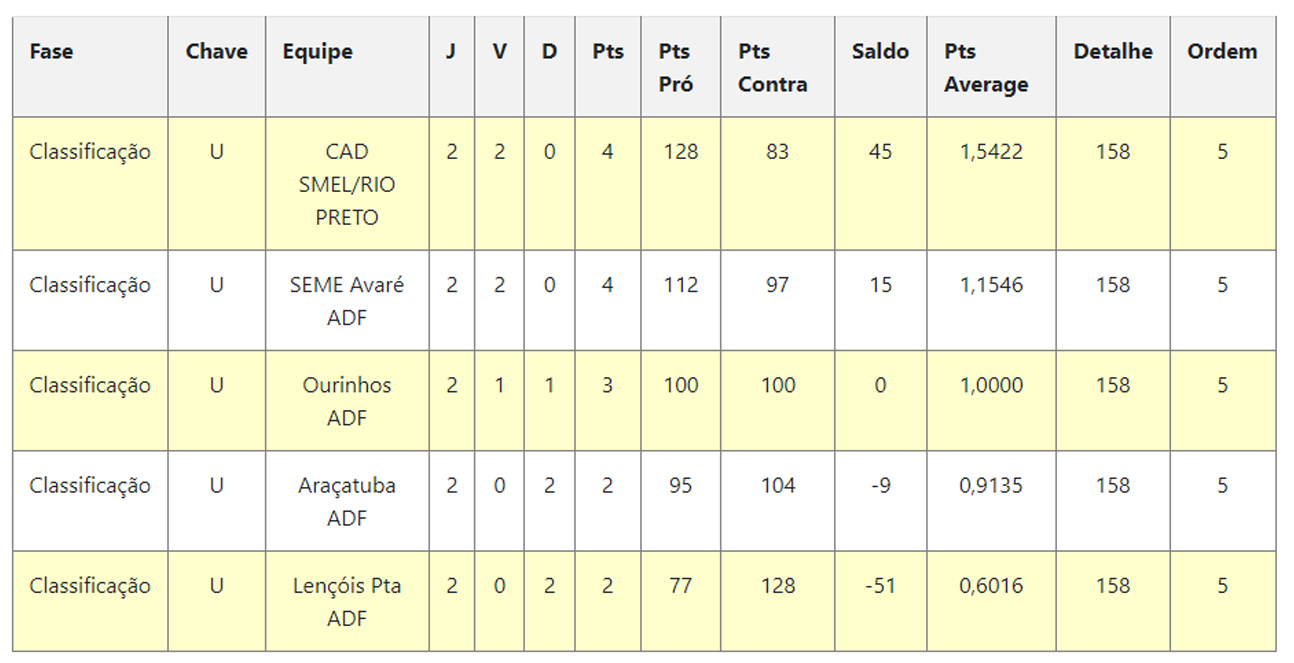Click the saldo value 45
Image resolution: width=1294 pixels, height=663 pixels.
(x=880, y=152)
